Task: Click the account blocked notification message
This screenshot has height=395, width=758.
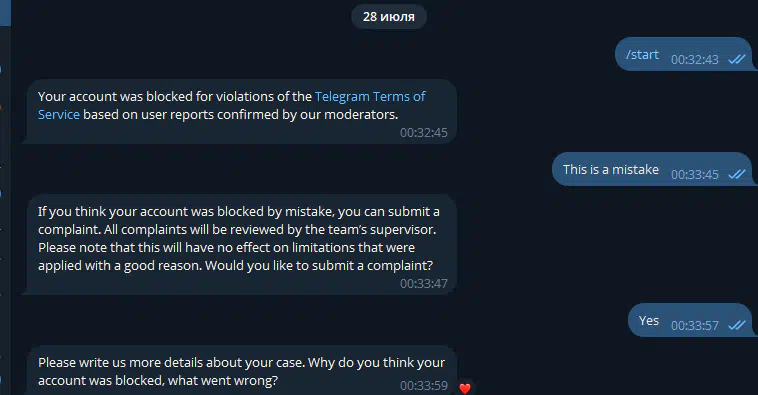Action: pyautogui.click(x=242, y=112)
